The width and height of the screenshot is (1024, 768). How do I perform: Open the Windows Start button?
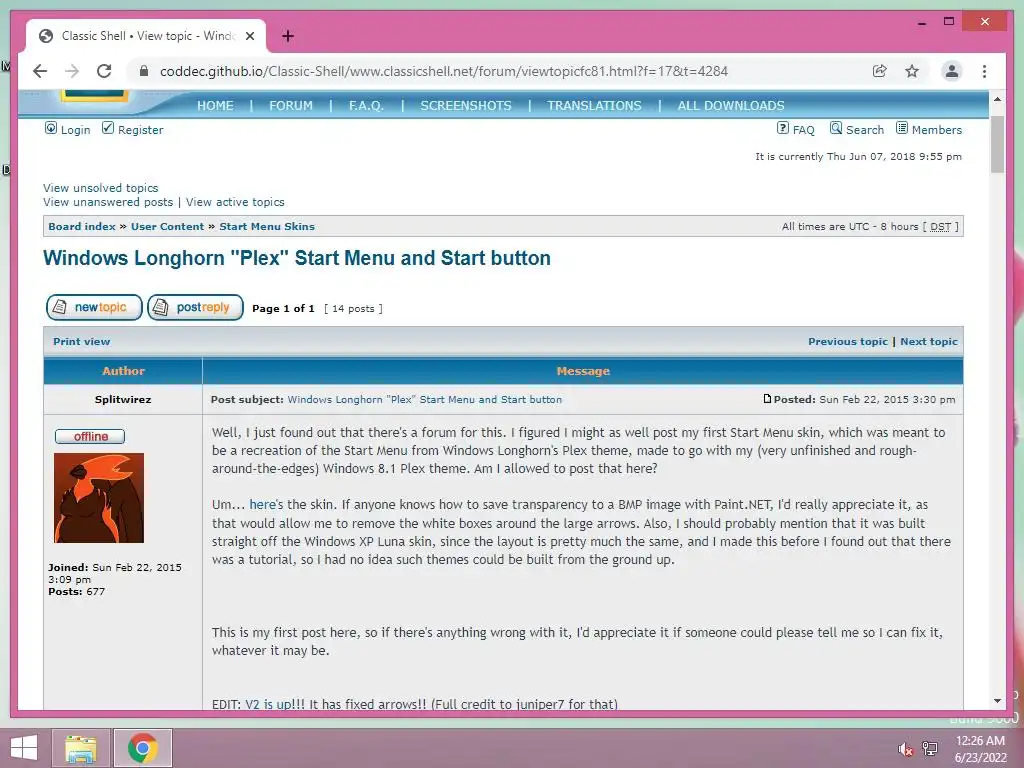click(x=24, y=748)
